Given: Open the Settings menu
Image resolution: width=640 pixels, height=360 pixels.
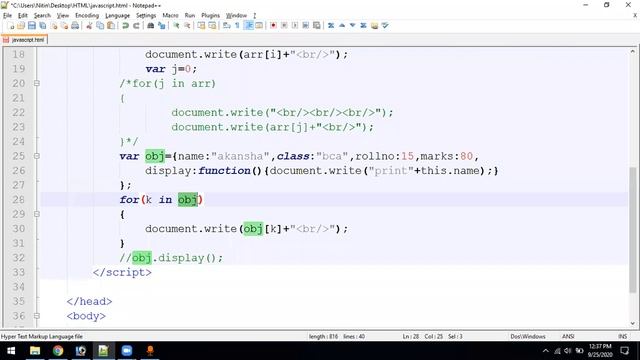Looking at the screenshot, I should (146, 16).
